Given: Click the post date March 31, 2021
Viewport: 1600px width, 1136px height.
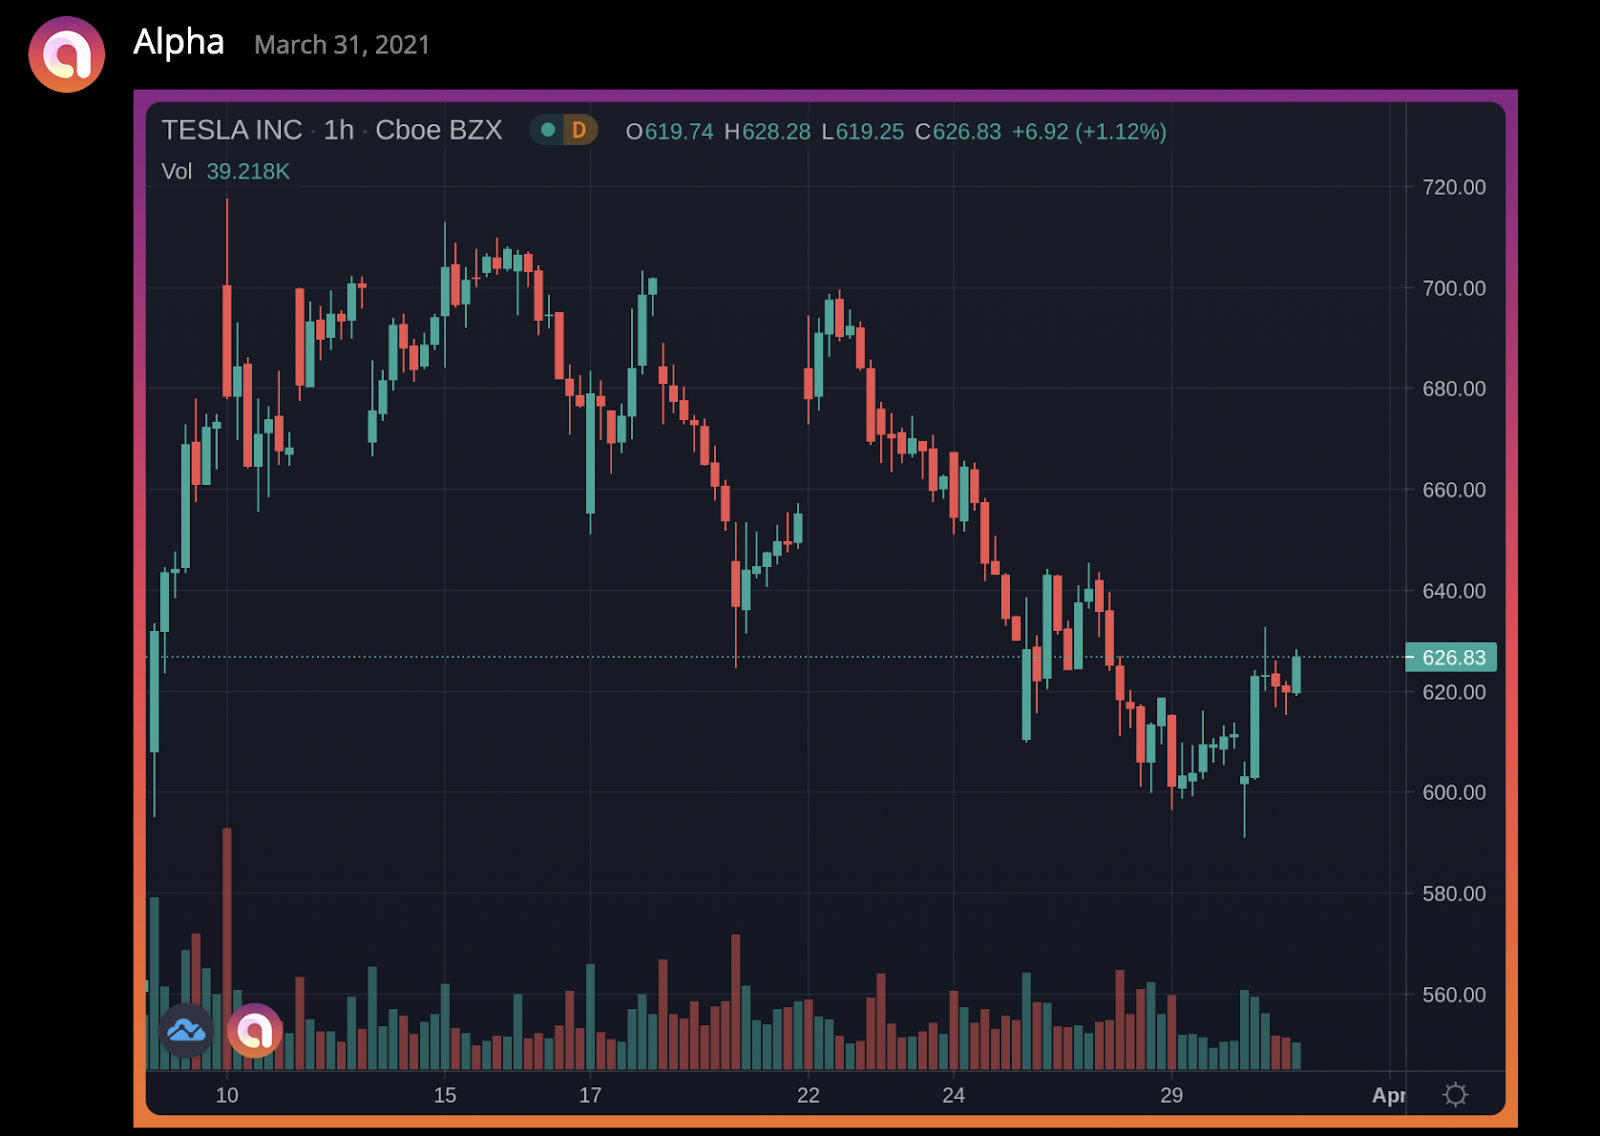Looking at the screenshot, I should [x=342, y=45].
